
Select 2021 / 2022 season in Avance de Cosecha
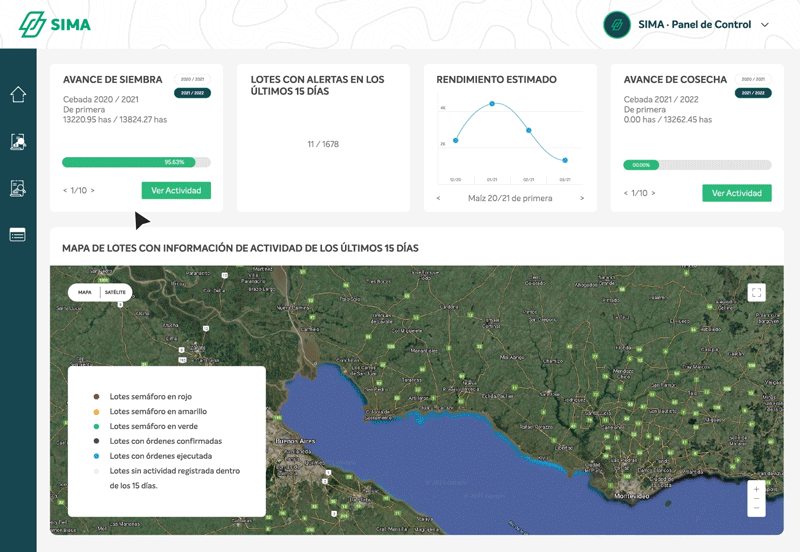753,92
